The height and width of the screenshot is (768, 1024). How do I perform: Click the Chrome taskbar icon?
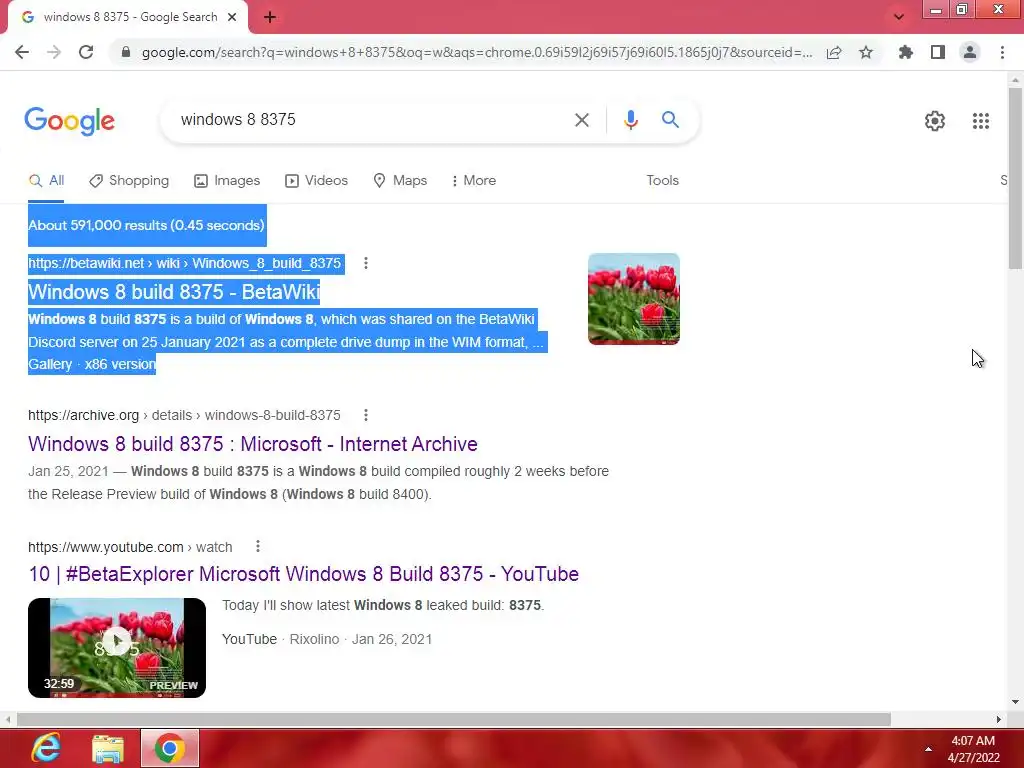(170, 748)
